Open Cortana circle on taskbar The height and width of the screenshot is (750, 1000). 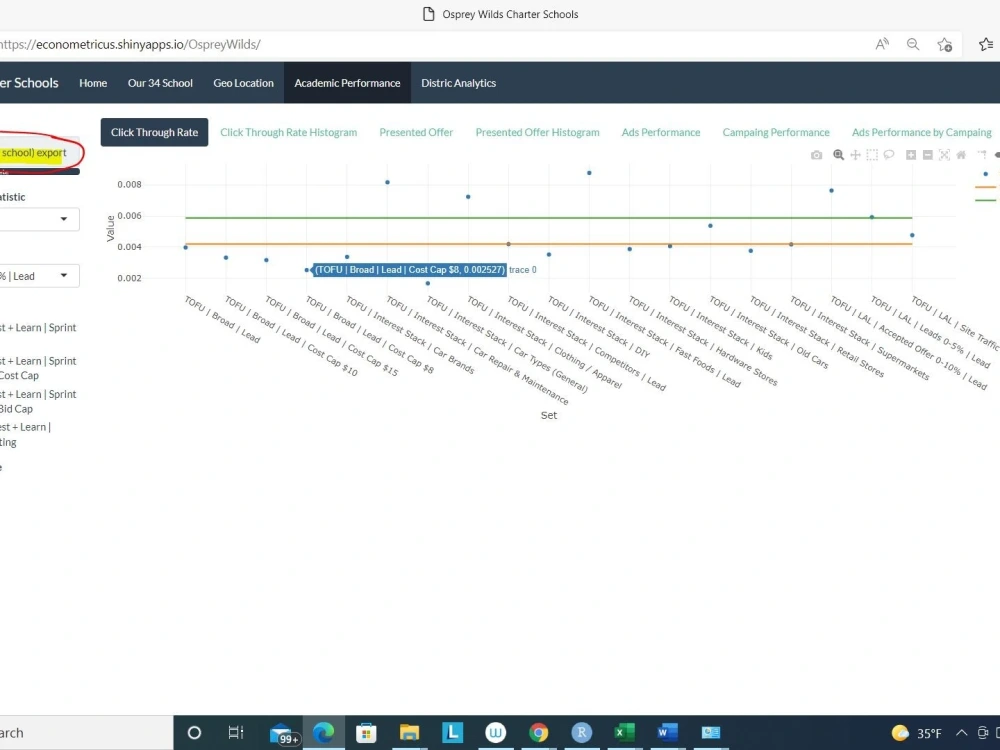[195, 733]
